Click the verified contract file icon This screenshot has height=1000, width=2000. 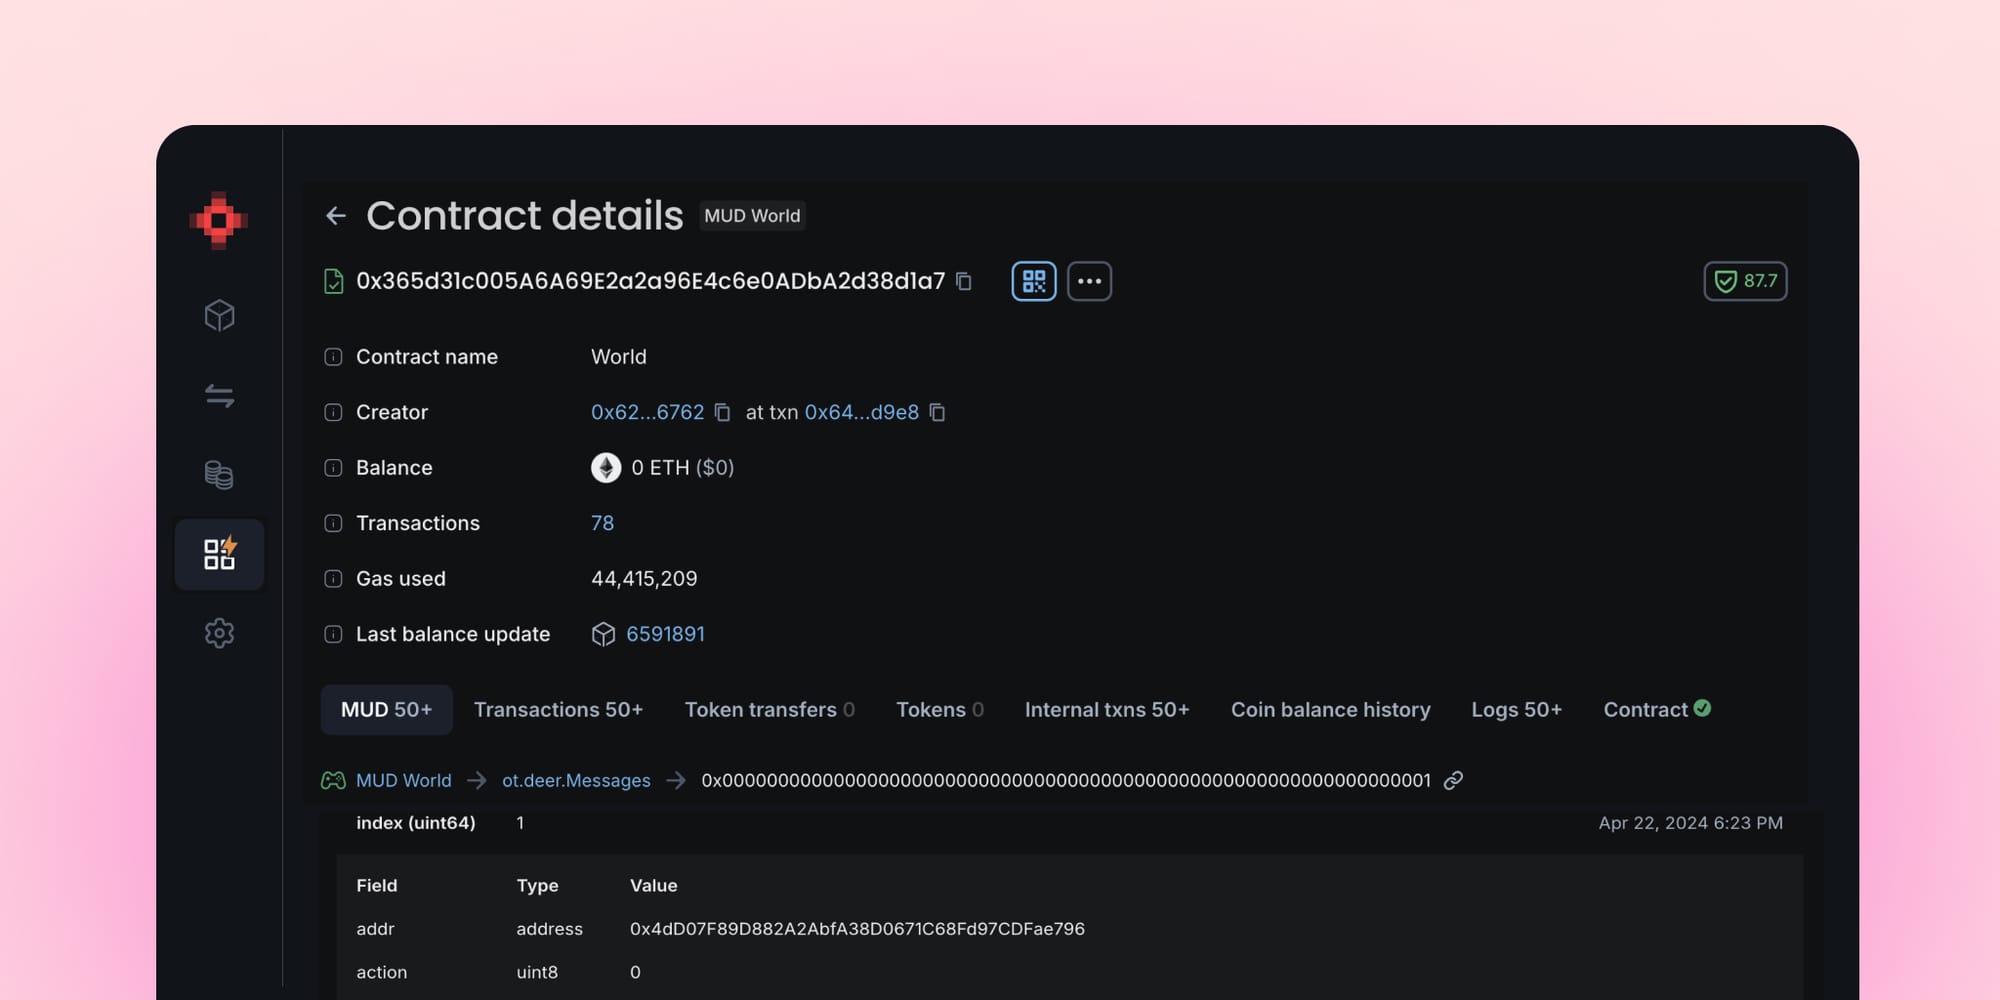tap(334, 281)
